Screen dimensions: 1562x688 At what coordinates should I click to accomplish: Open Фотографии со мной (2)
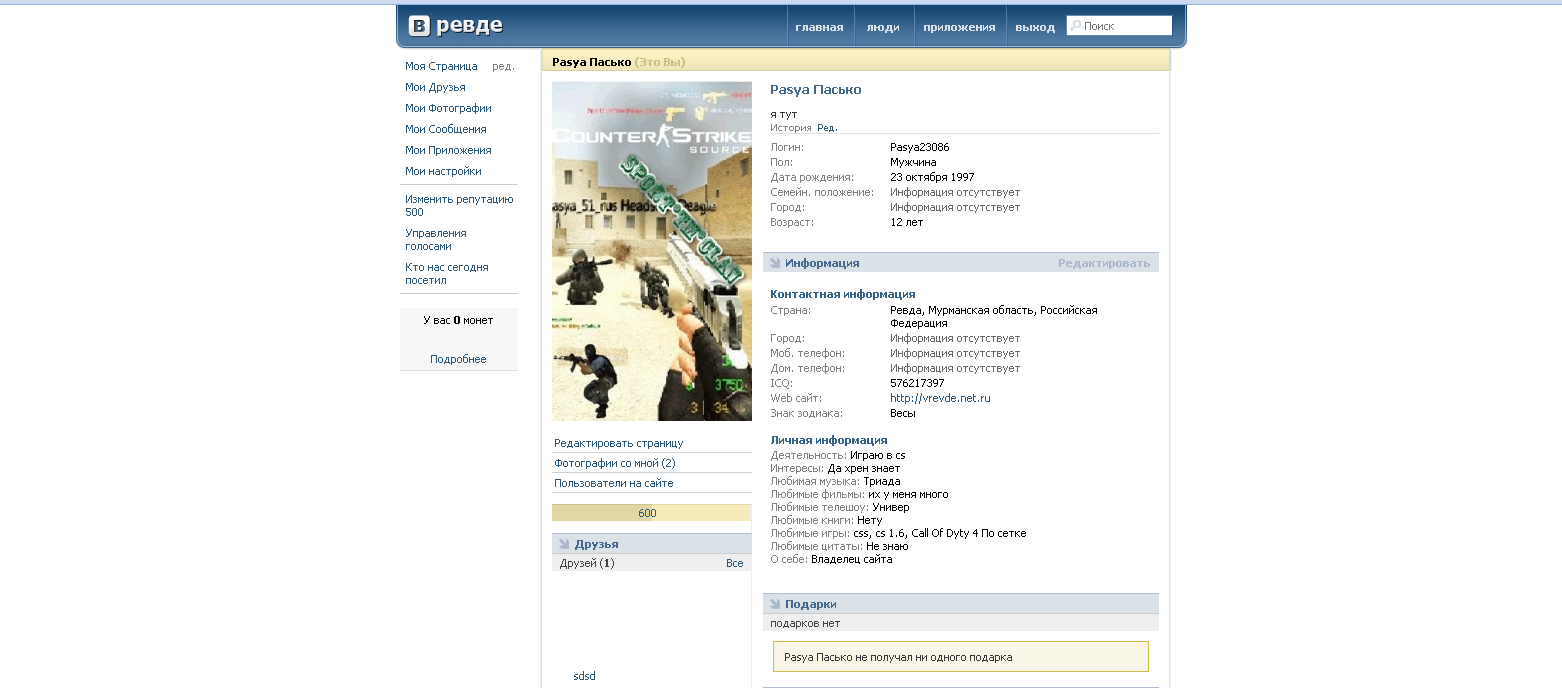tap(615, 463)
